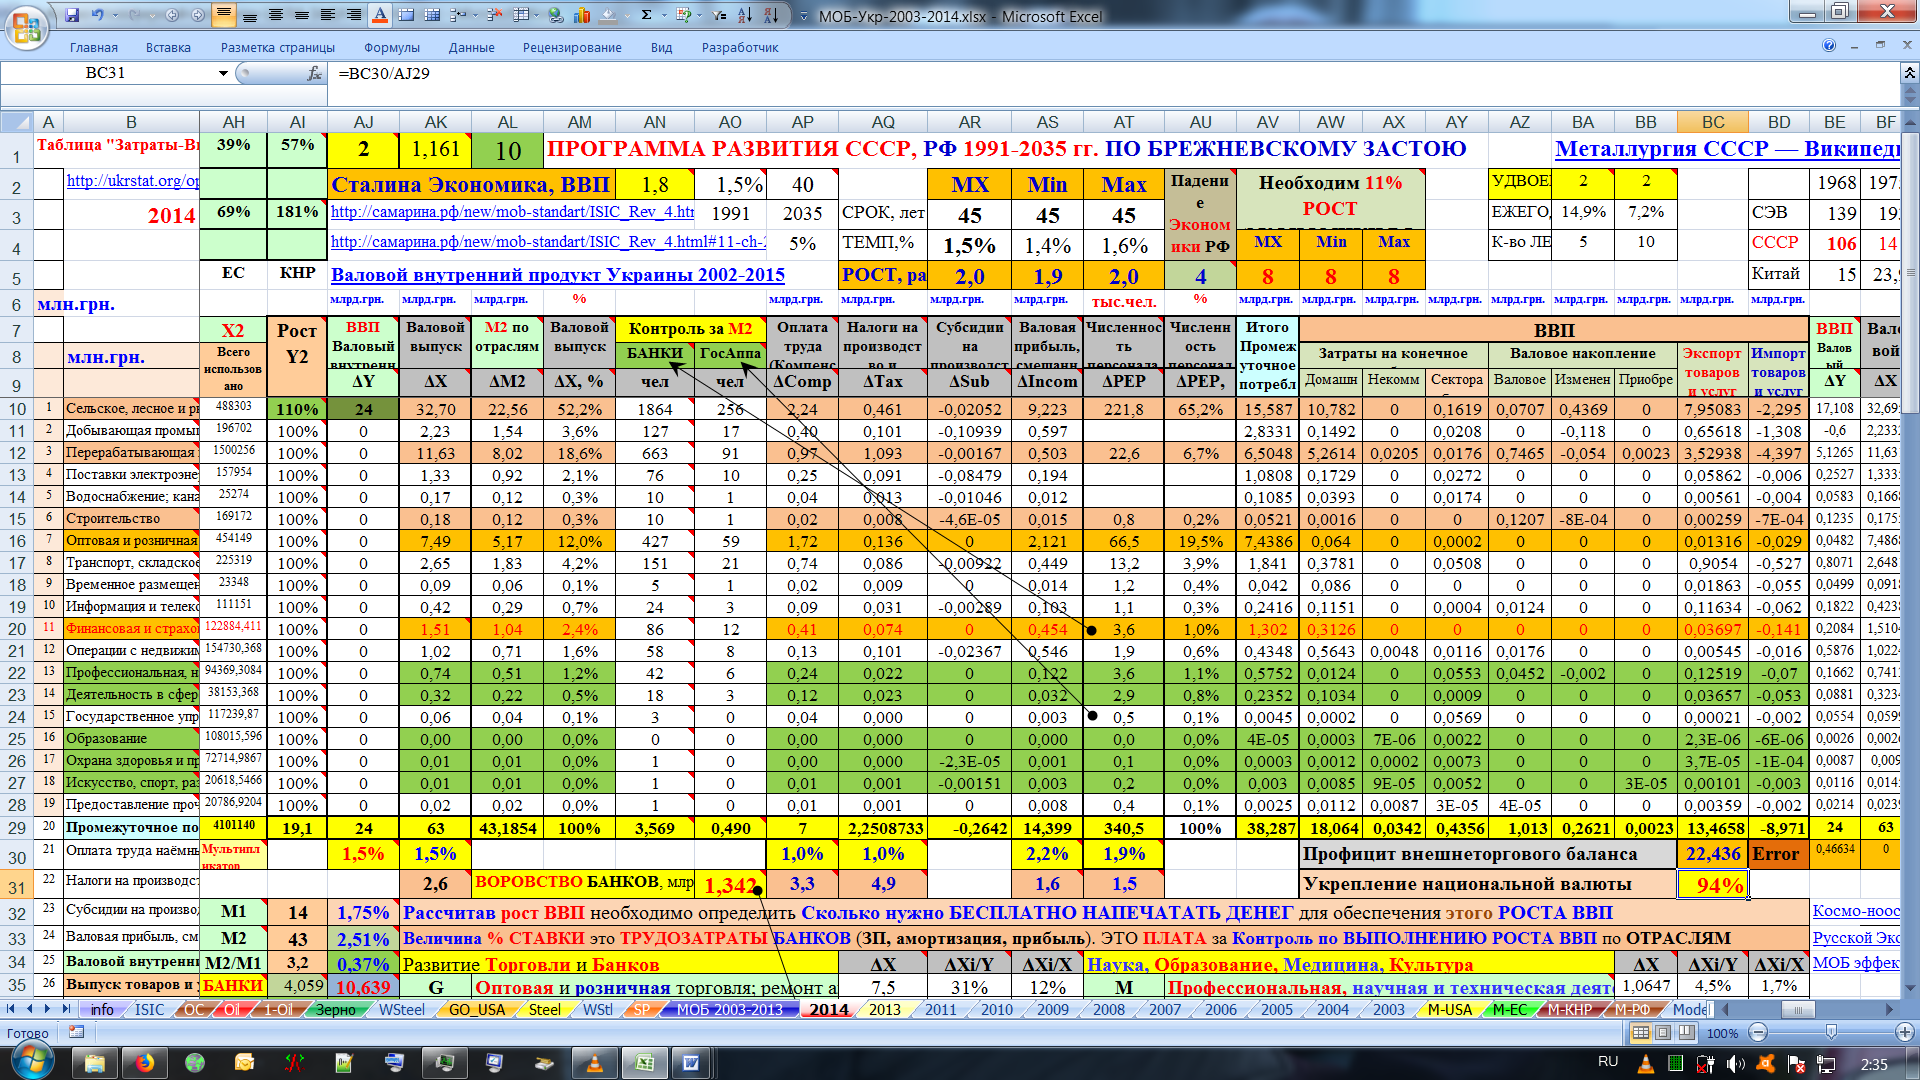Open the Name Box dropdown arrow
Screen dimensions: 1920x1080
tap(223, 74)
